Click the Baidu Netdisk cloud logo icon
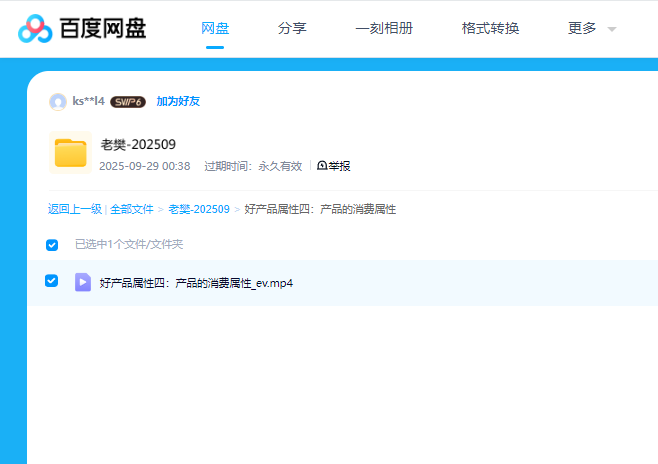Viewport: 658px width, 464px height. click(35, 29)
